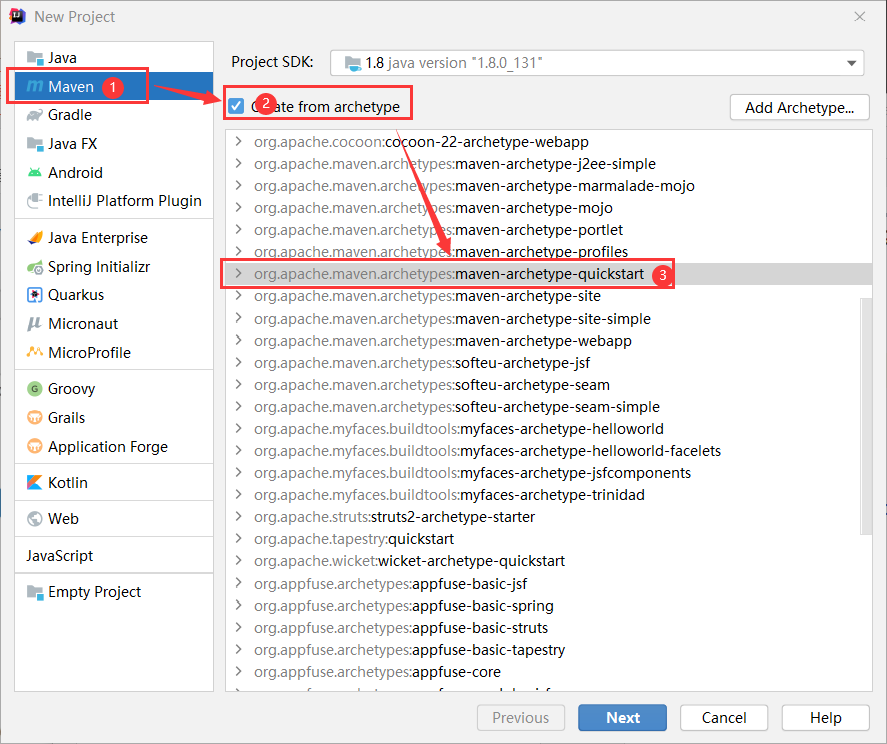Click the Maven 'm' icon

click(35, 86)
